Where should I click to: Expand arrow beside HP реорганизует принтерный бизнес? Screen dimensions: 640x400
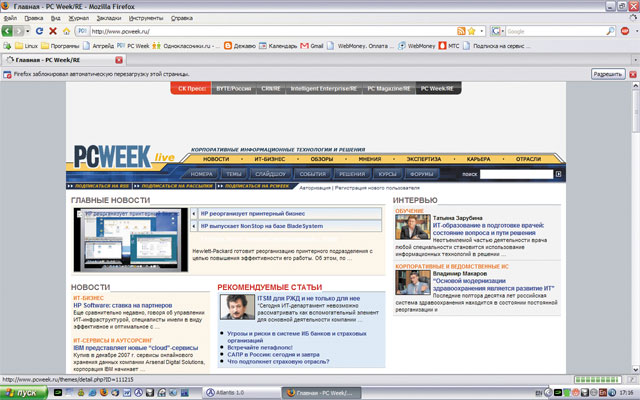tap(194, 213)
